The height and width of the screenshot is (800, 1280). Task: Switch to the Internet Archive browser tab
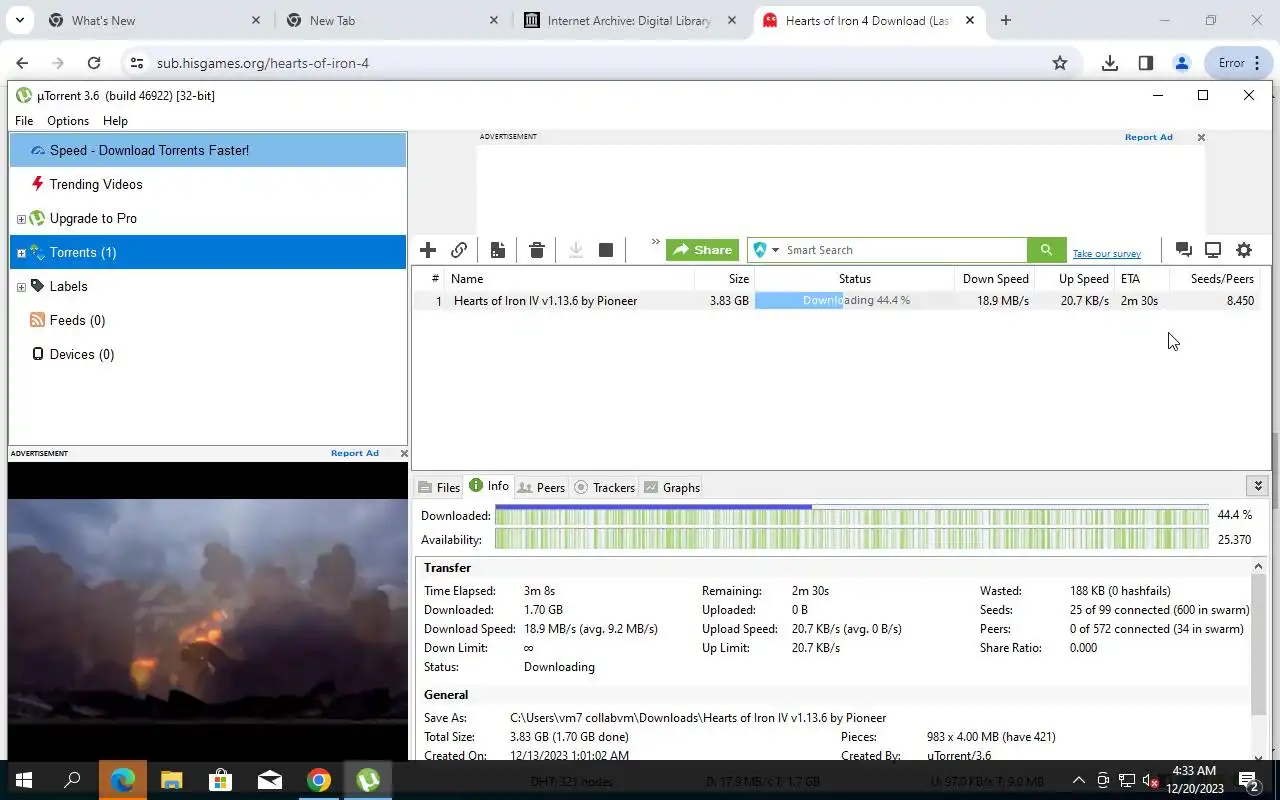pyautogui.click(x=630, y=20)
